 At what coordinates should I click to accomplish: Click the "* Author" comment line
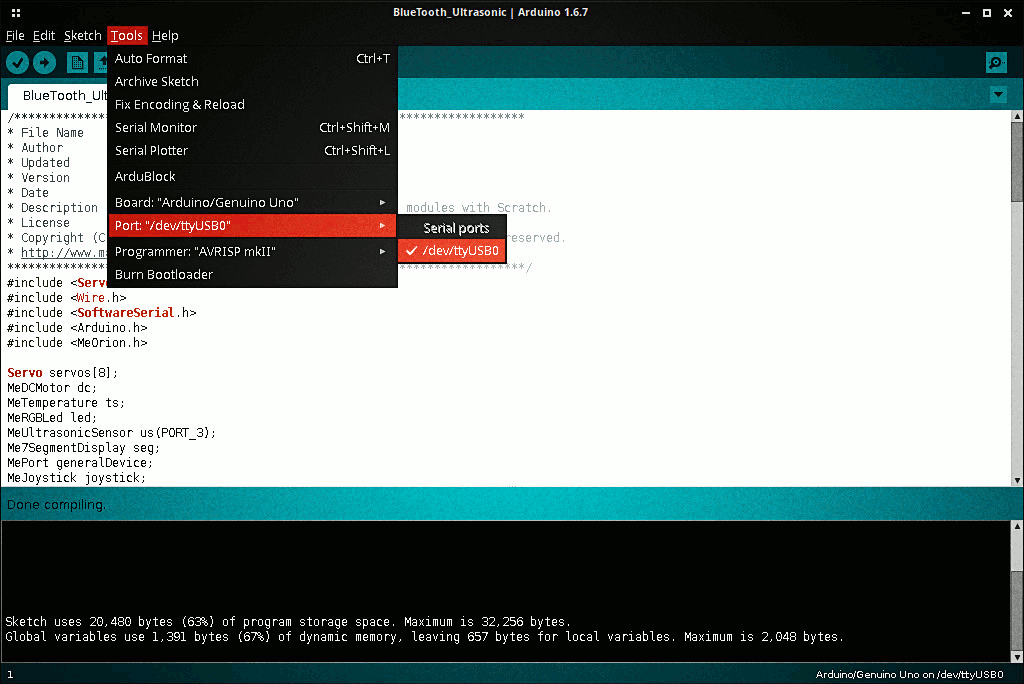35,148
